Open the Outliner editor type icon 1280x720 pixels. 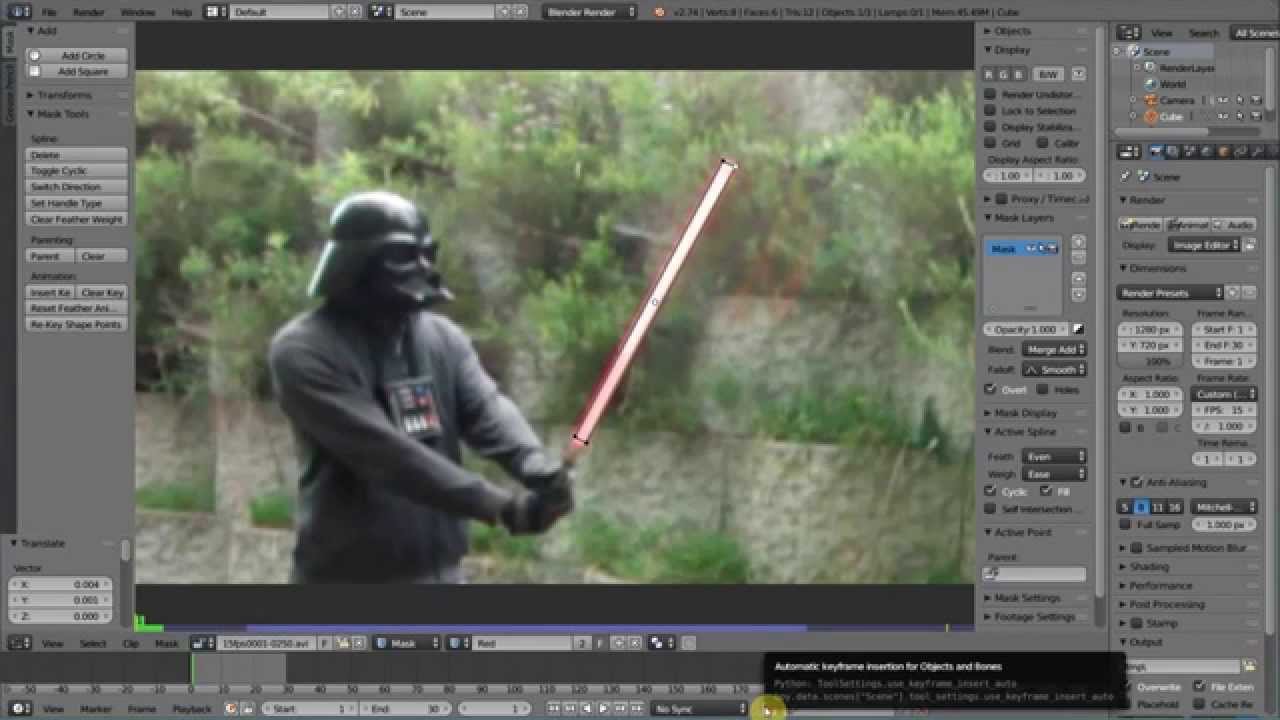1127,33
